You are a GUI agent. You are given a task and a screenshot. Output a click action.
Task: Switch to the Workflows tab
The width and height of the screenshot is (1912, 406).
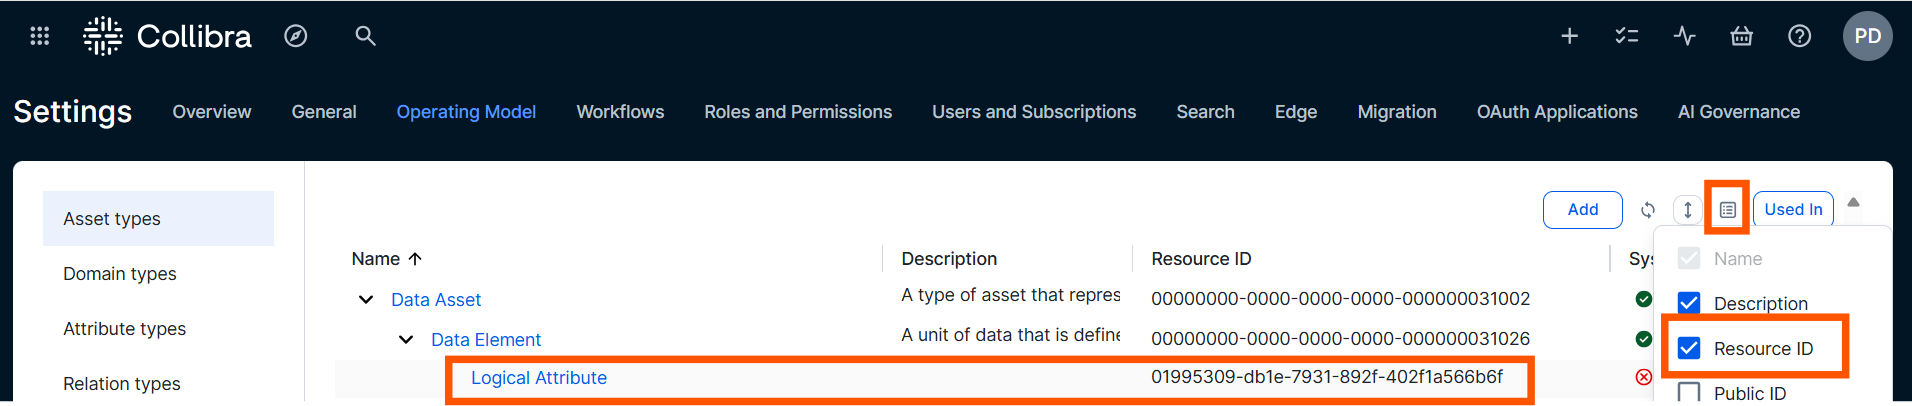pyautogui.click(x=620, y=112)
